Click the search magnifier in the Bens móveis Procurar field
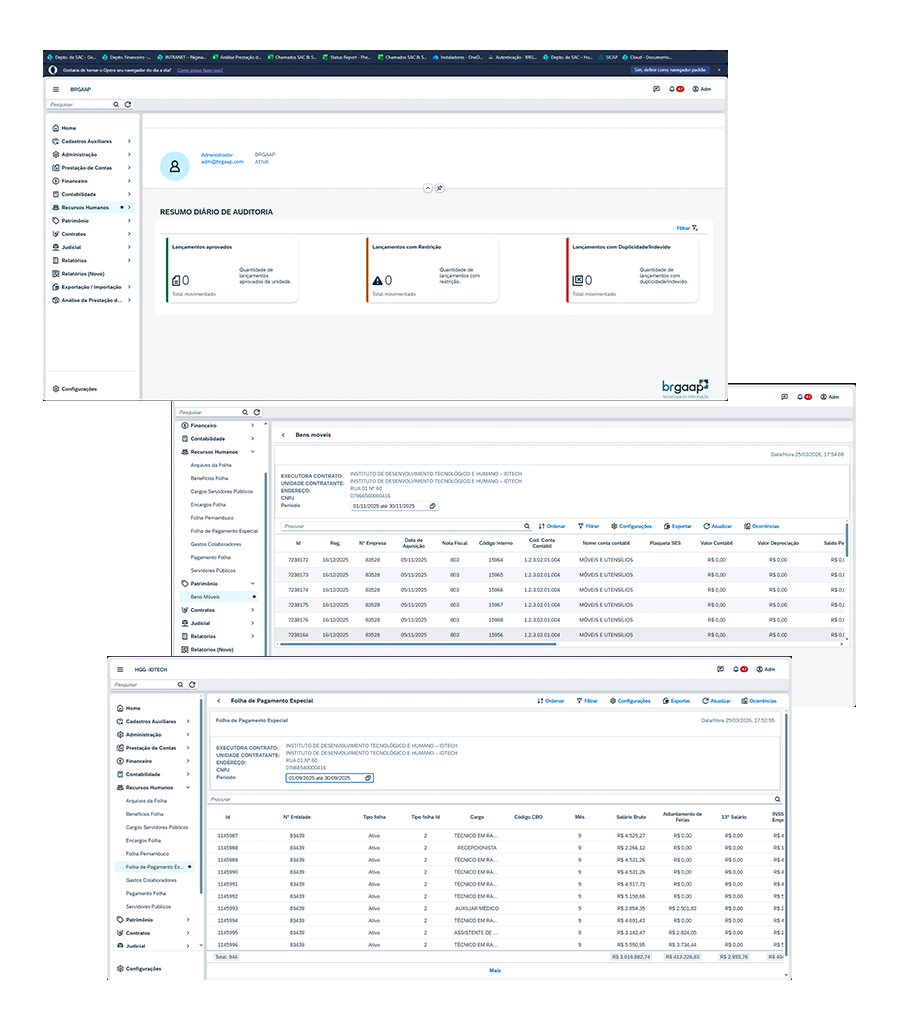Screen dimensions: 899x1029 (528, 526)
